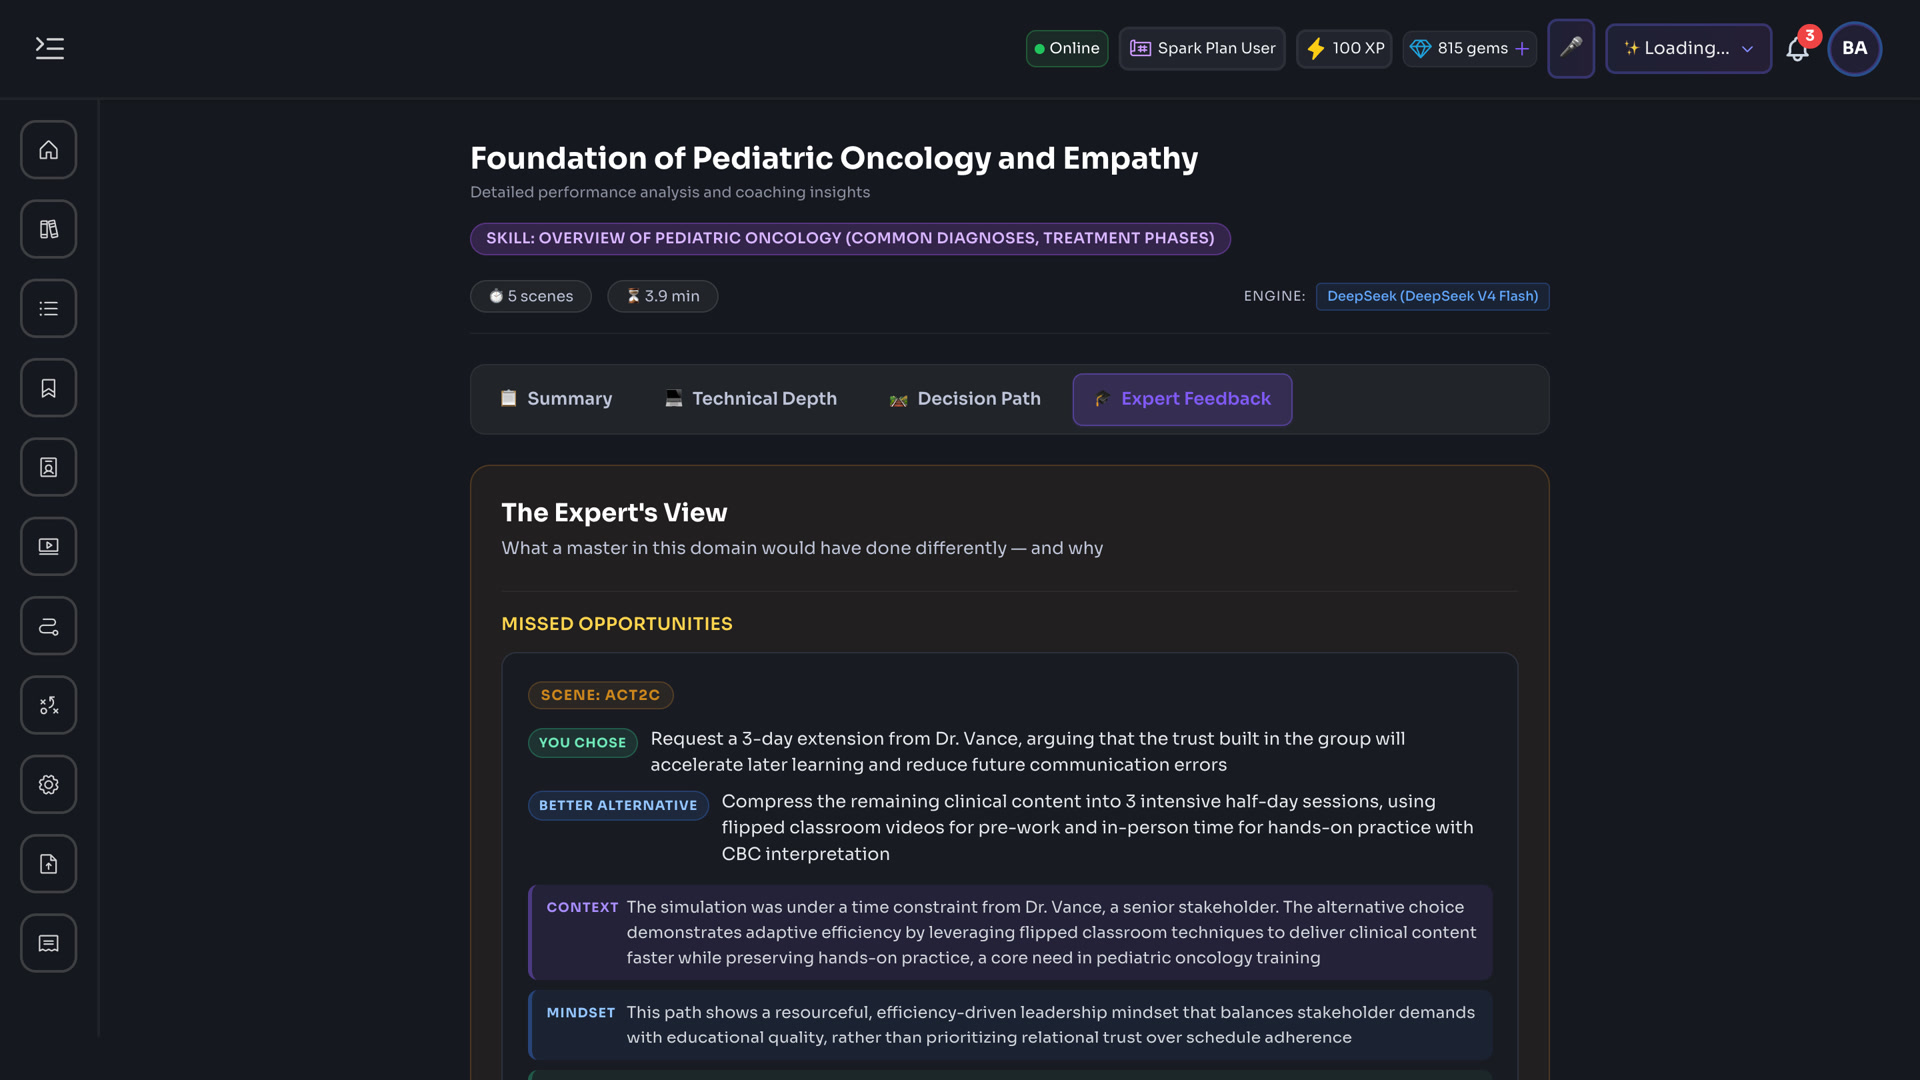Click the DeepSeek engine label
1920x1080 pixels.
[x=1432, y=296]
